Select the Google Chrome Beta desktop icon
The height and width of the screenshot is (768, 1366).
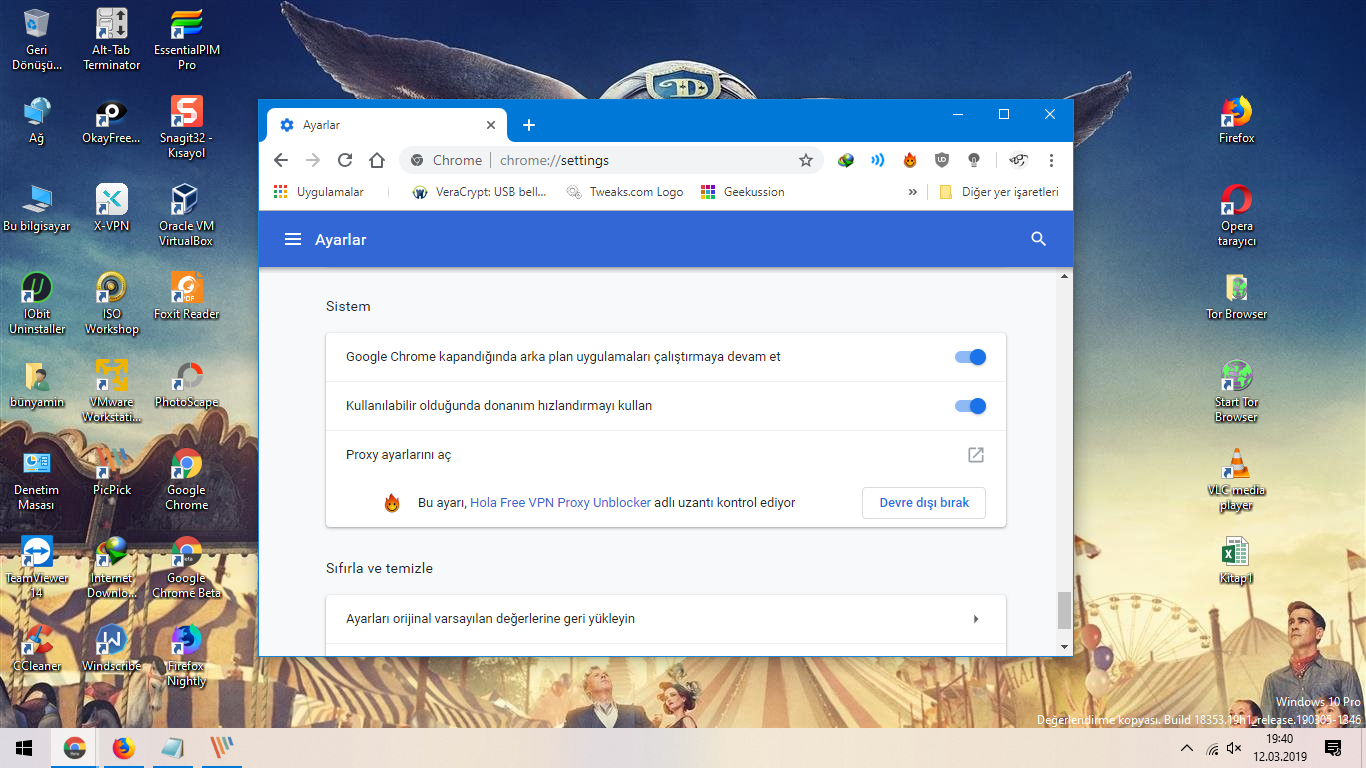[186, 567]
